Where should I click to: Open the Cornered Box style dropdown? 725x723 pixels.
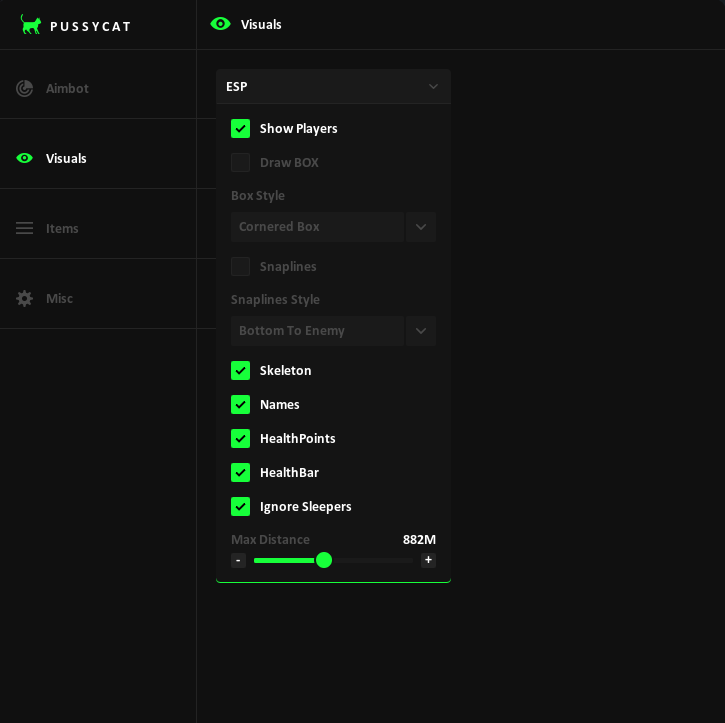click(x=421, y=227)
